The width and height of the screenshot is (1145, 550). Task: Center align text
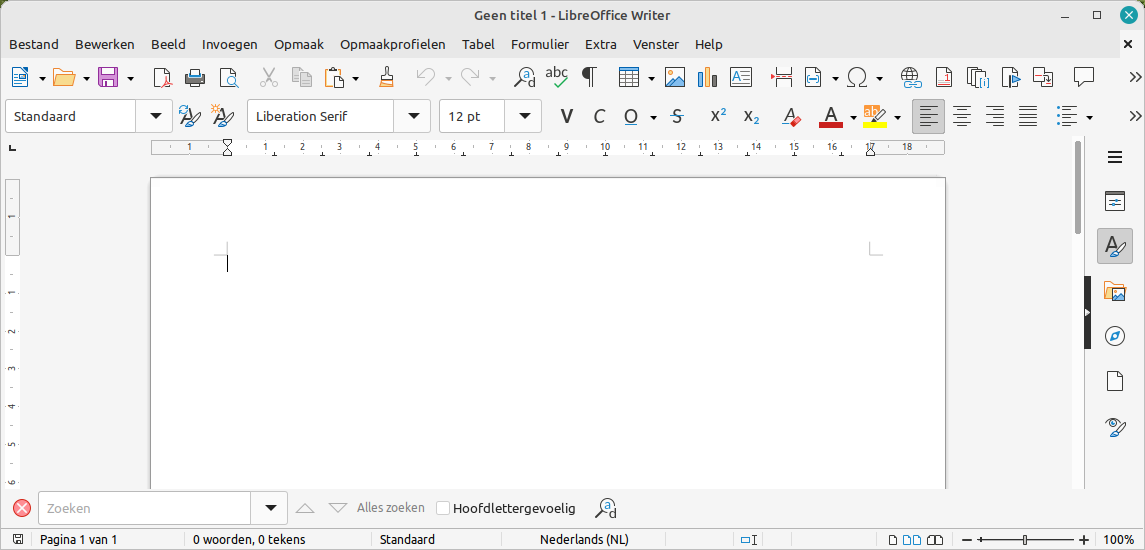pos(962,116)
